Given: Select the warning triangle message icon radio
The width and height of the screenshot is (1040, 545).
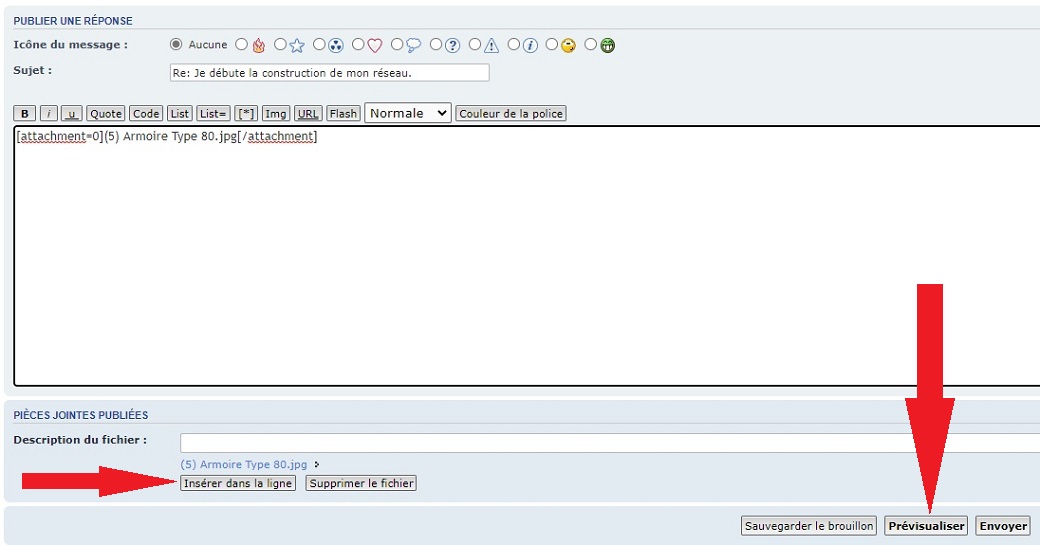Looking at the screenshot, I should point(475,45).
